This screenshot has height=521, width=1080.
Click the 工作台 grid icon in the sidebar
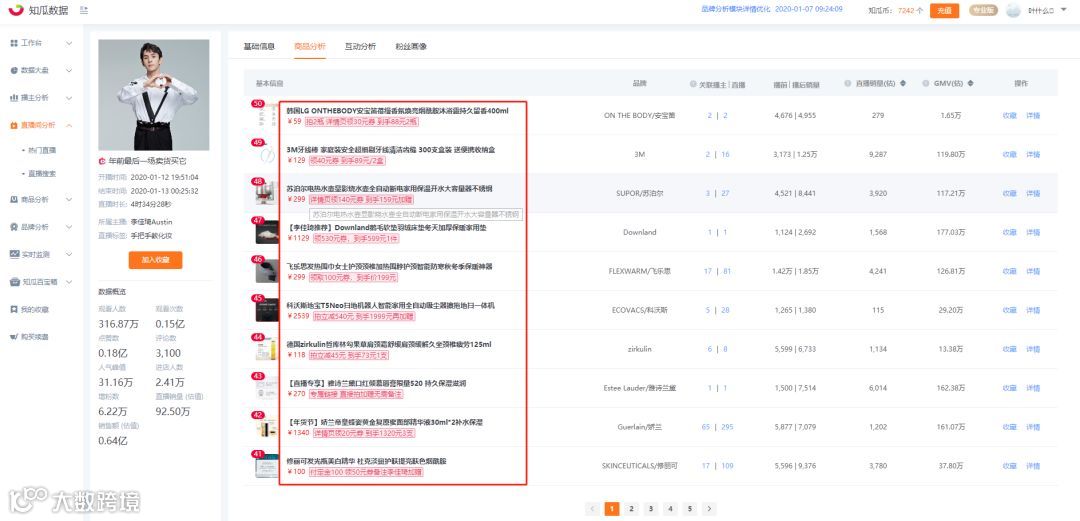(14, 43)
